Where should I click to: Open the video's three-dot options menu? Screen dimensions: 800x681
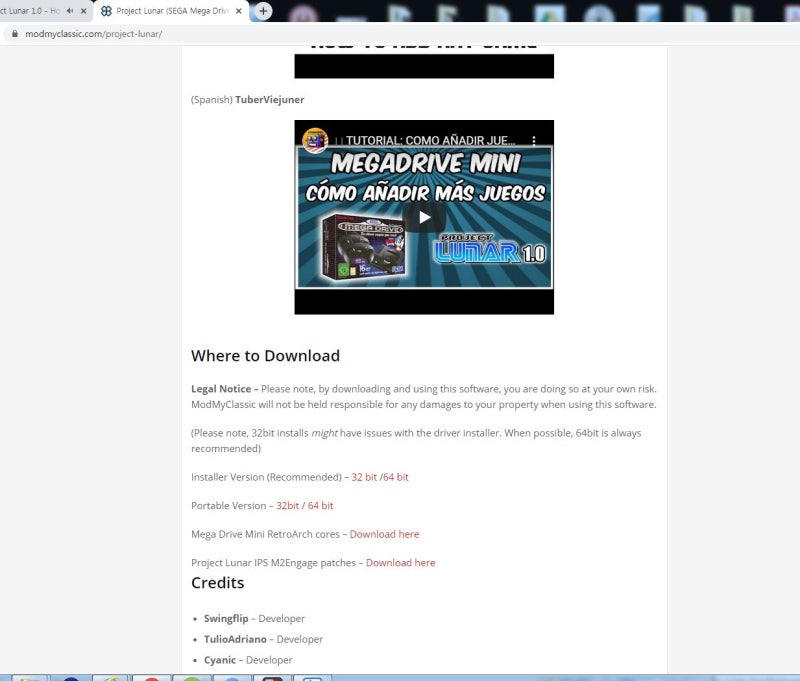click(534, 140)
